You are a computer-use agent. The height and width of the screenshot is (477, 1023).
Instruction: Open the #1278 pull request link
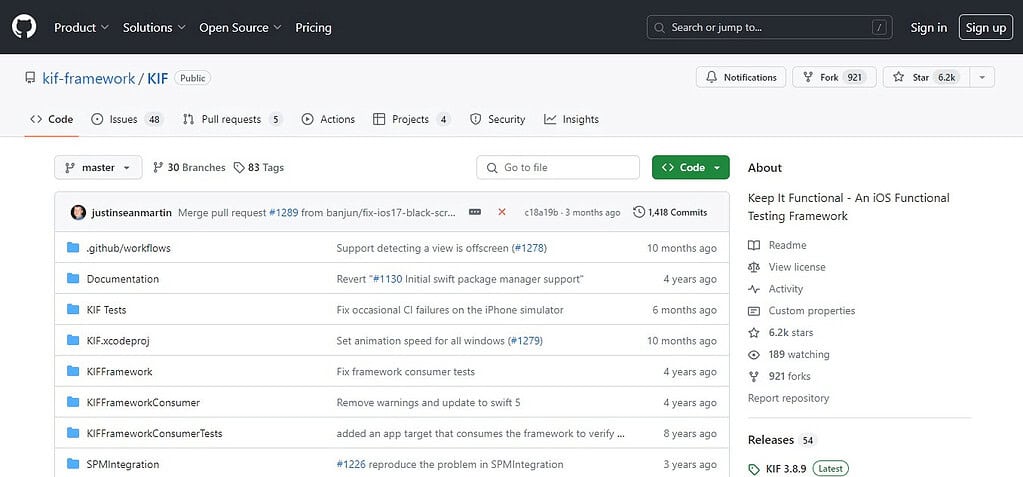pyautogui.click(x=528, y=248)
